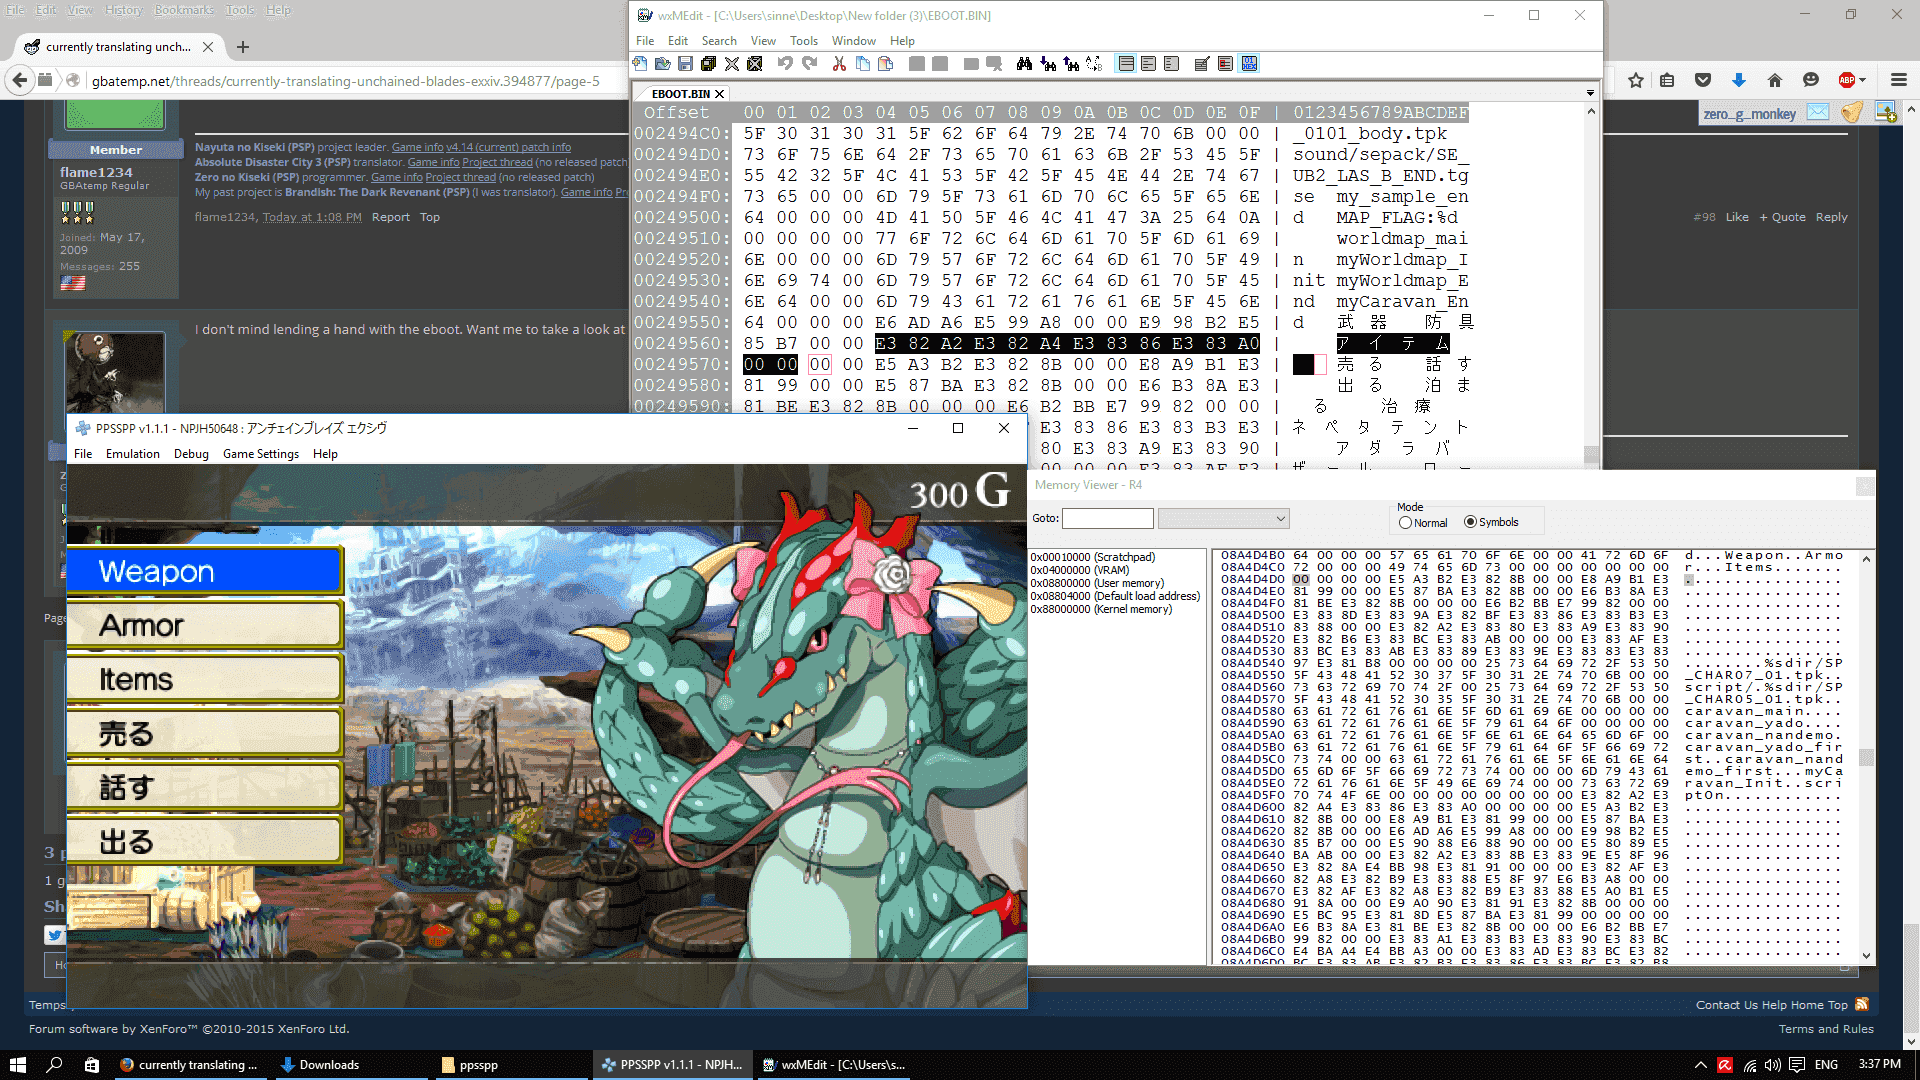The height and width of the screenshot is (1080, 1920).
Task: Click the Reply link on post #98
Action: click(1832, 217)
